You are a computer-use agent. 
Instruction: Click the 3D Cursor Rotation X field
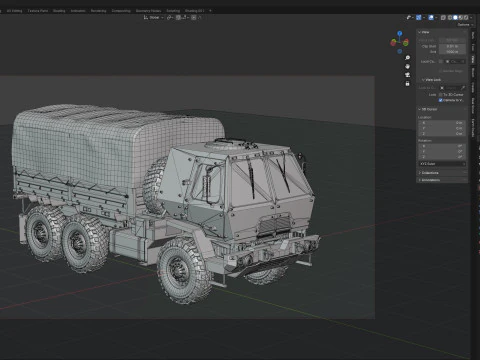pos(442,146)
